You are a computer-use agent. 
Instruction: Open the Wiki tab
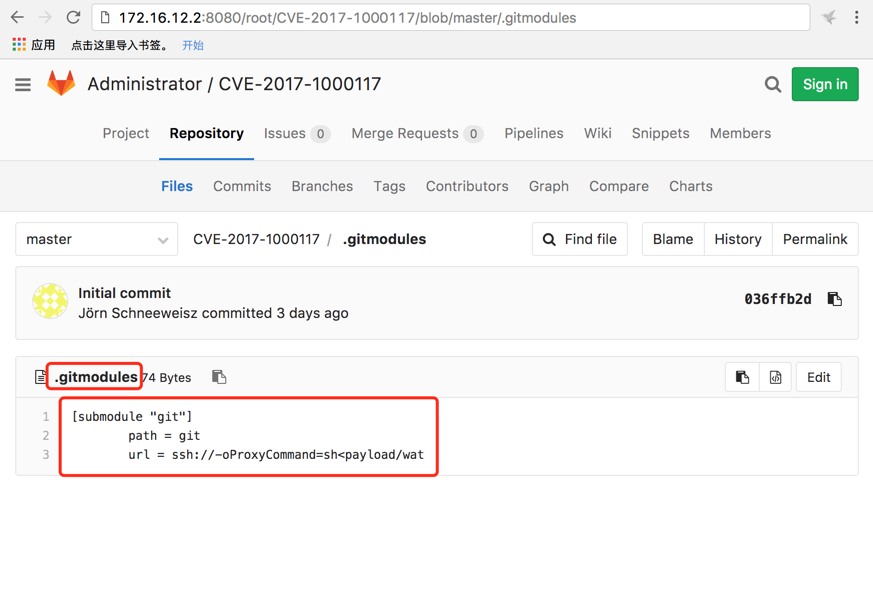coord(597,134)
